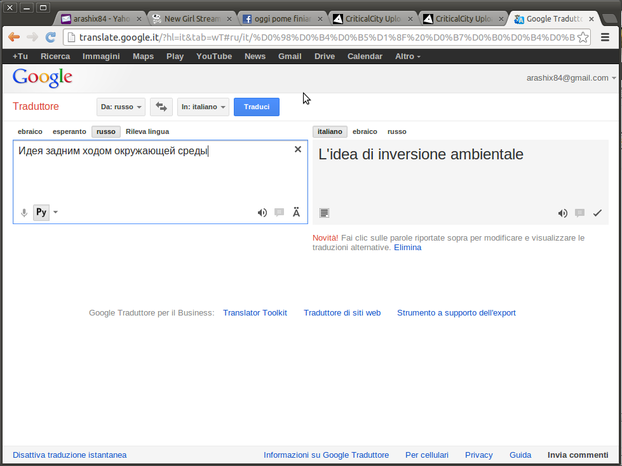Image resolution: width=622 pixels, height=466 pixels.
Task: Close the New Girl Stream tab
Action: (x=229, y=19)
